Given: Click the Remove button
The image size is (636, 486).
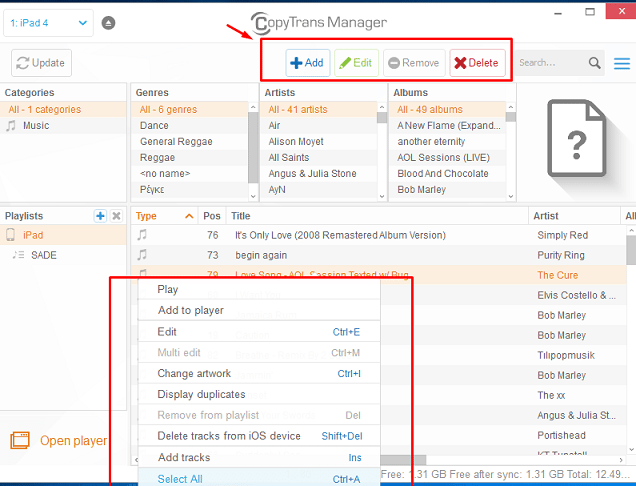Looking at the screenshot, I should 414,63.
